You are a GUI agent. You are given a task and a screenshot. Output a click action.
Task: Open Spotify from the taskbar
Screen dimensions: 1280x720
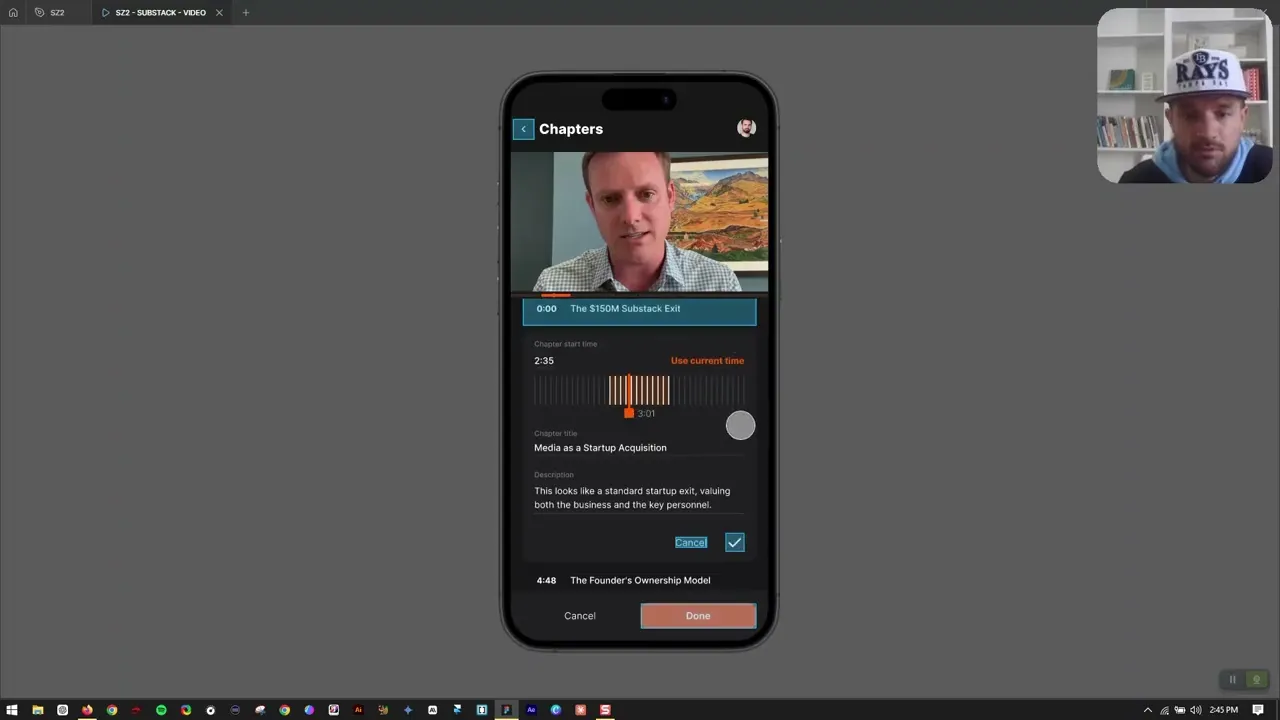[x=161, y=710]
